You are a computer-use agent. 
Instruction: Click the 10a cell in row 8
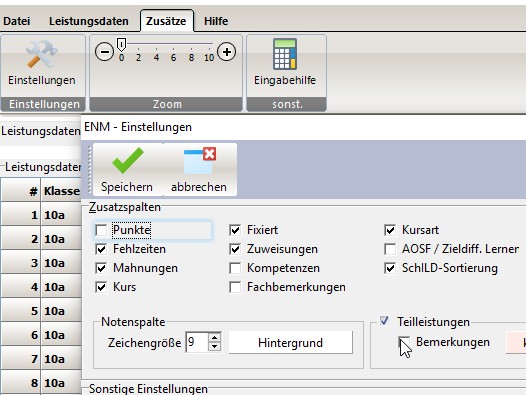(x=61, y=383)
